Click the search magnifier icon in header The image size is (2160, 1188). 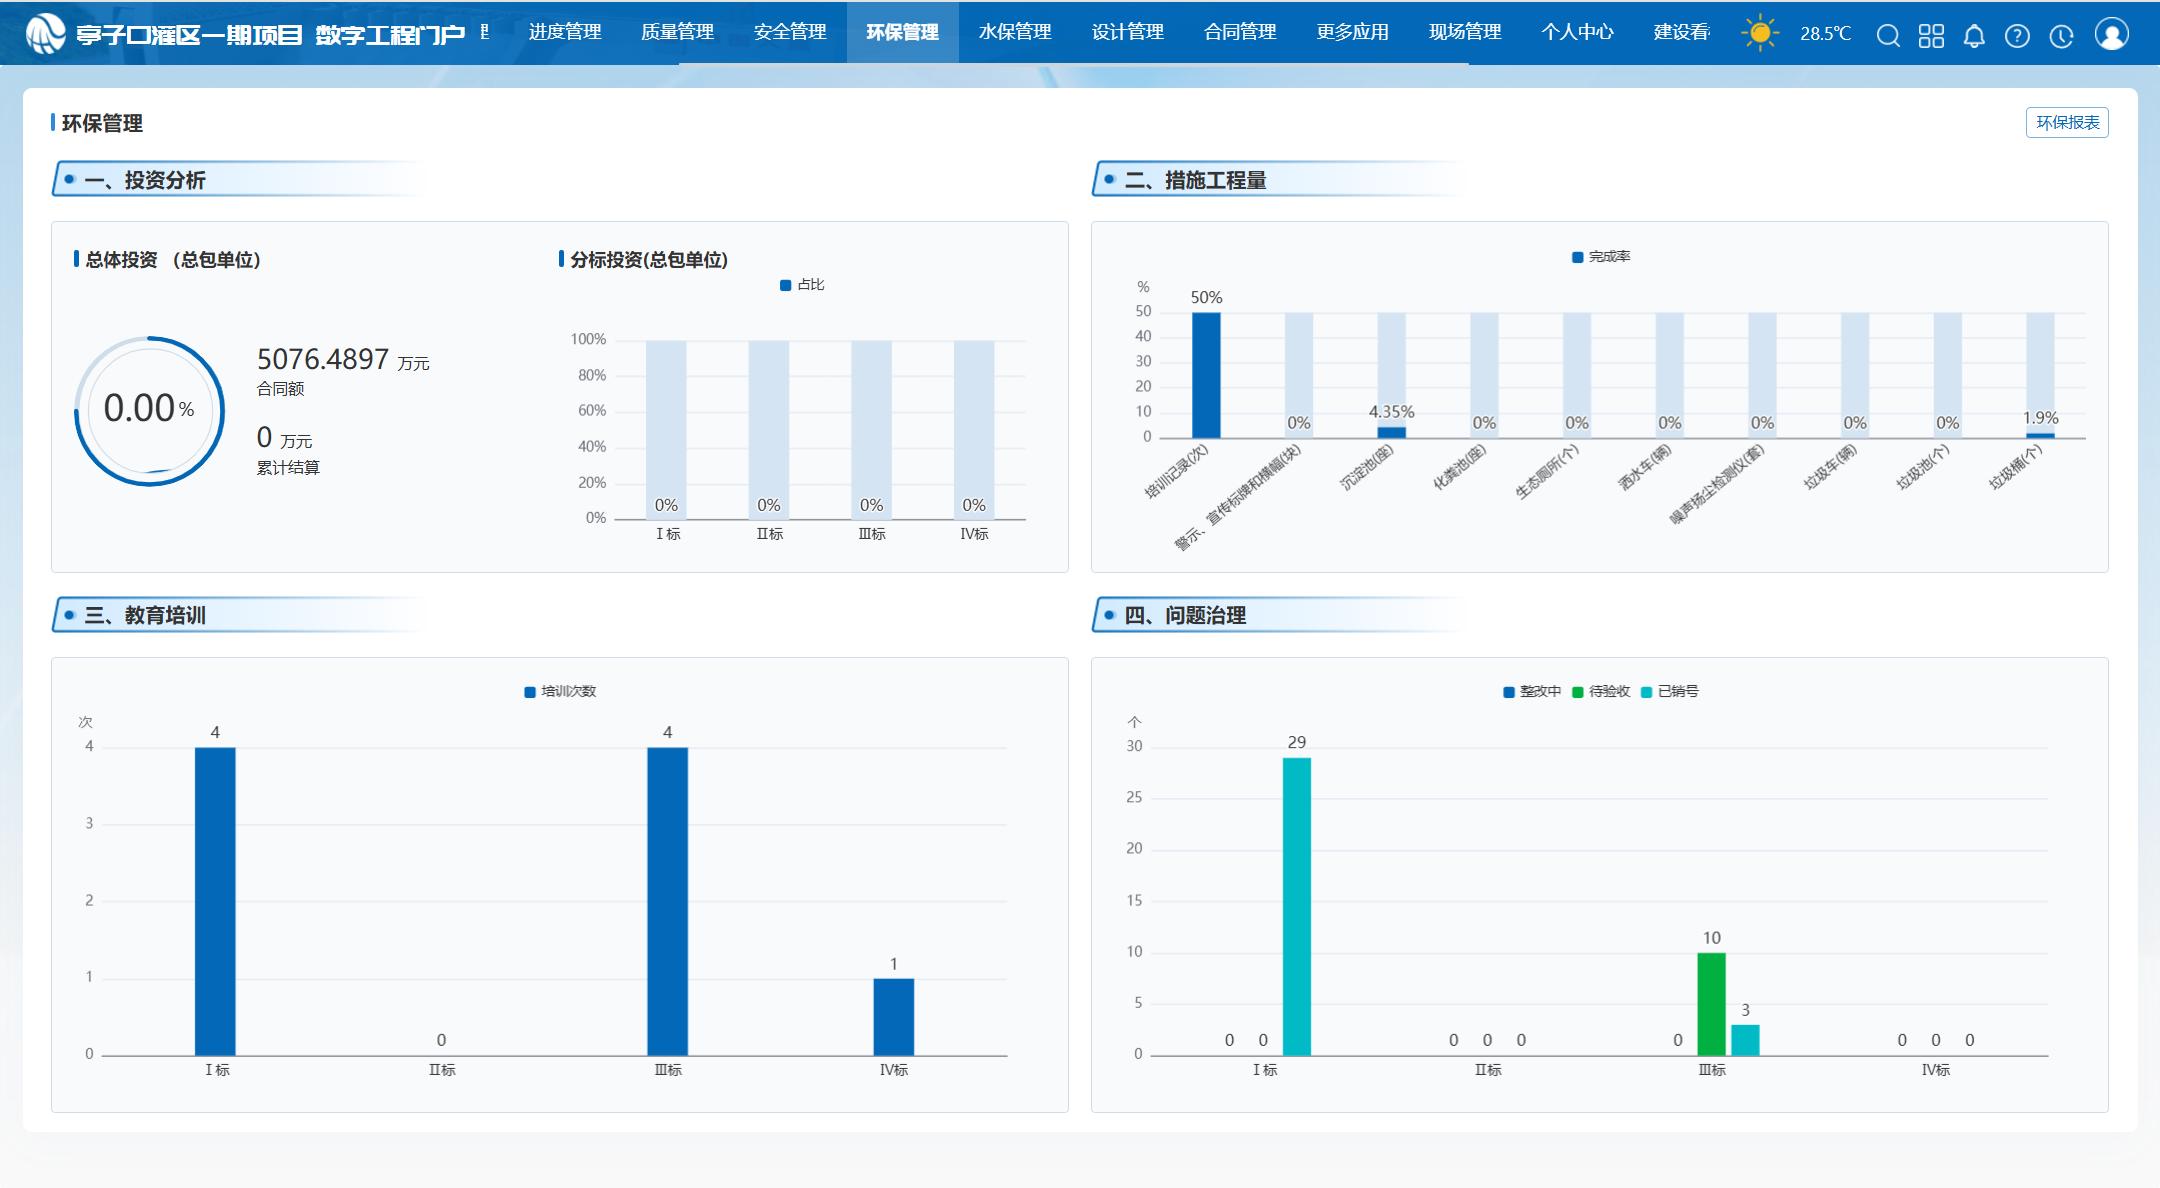tap(1888, 36)
